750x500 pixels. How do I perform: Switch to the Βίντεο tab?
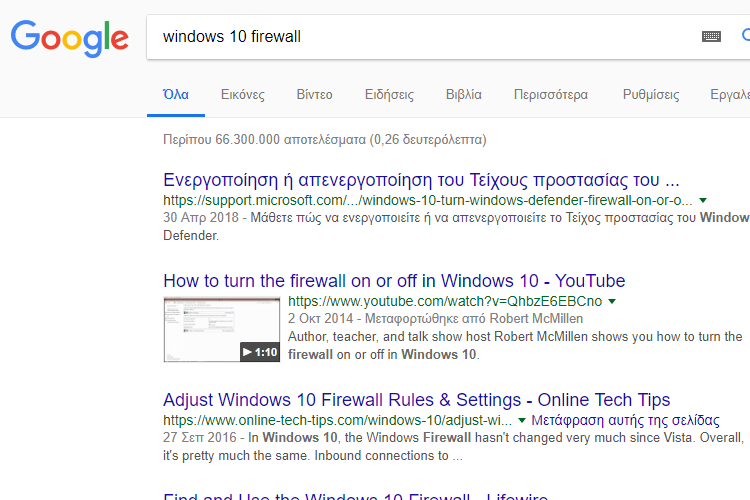pos(314,95)
